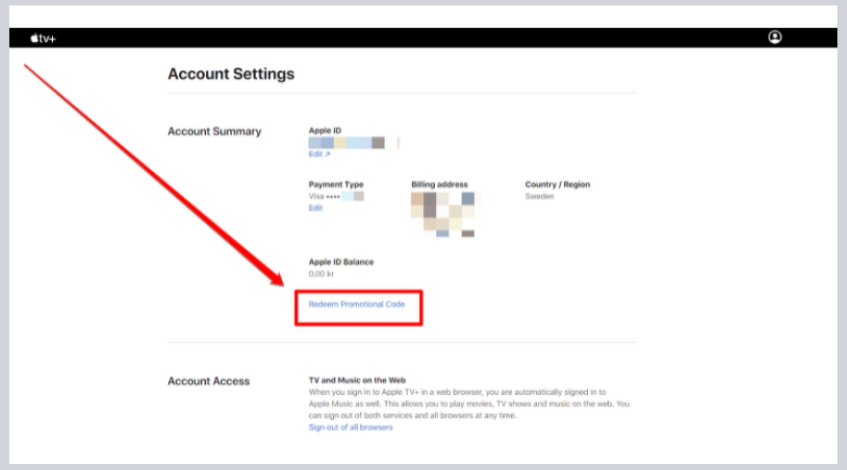The width and height of the screenshot is (847, 470).
Task: Select the Sweden region value
Action: point(540,196)
